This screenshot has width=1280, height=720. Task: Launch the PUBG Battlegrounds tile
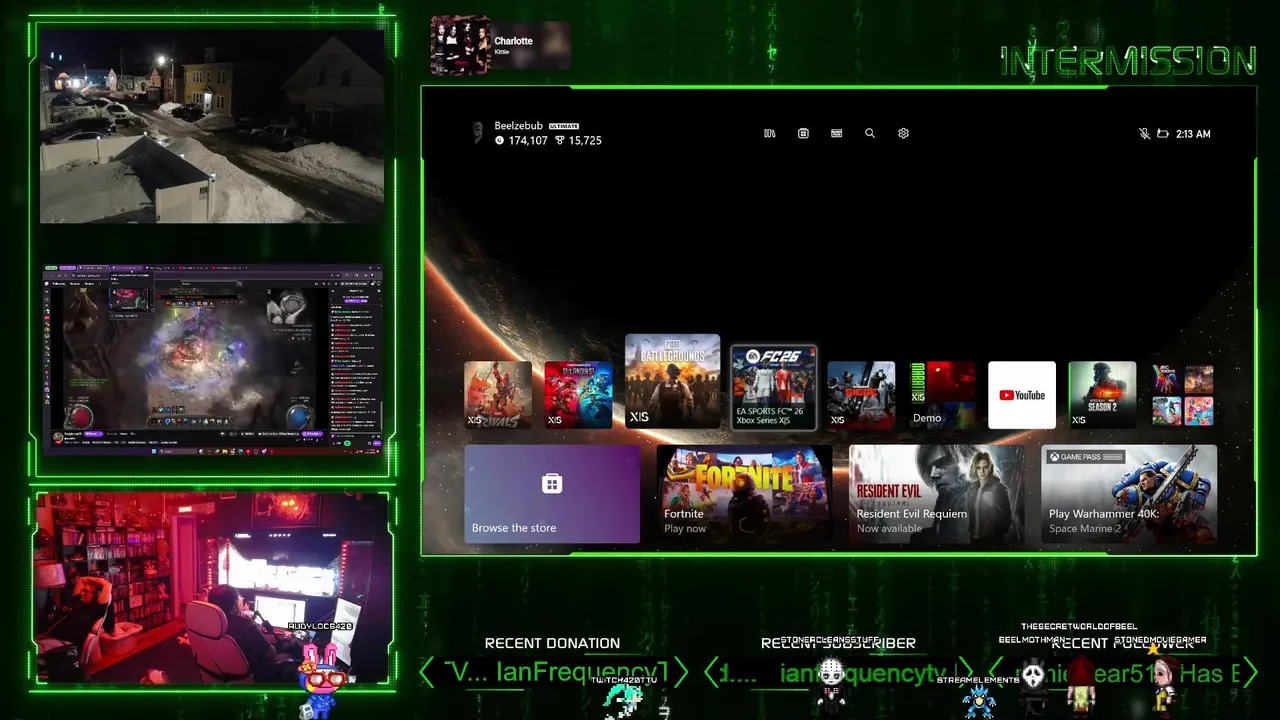[x=672, y=381]
